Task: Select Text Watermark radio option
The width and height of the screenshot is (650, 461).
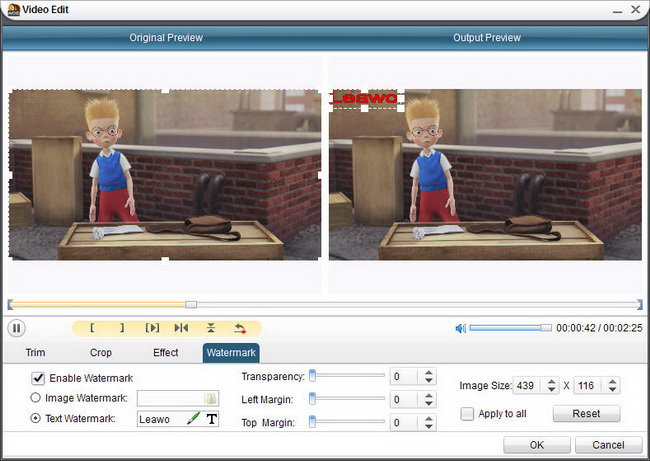Action: 36,418
